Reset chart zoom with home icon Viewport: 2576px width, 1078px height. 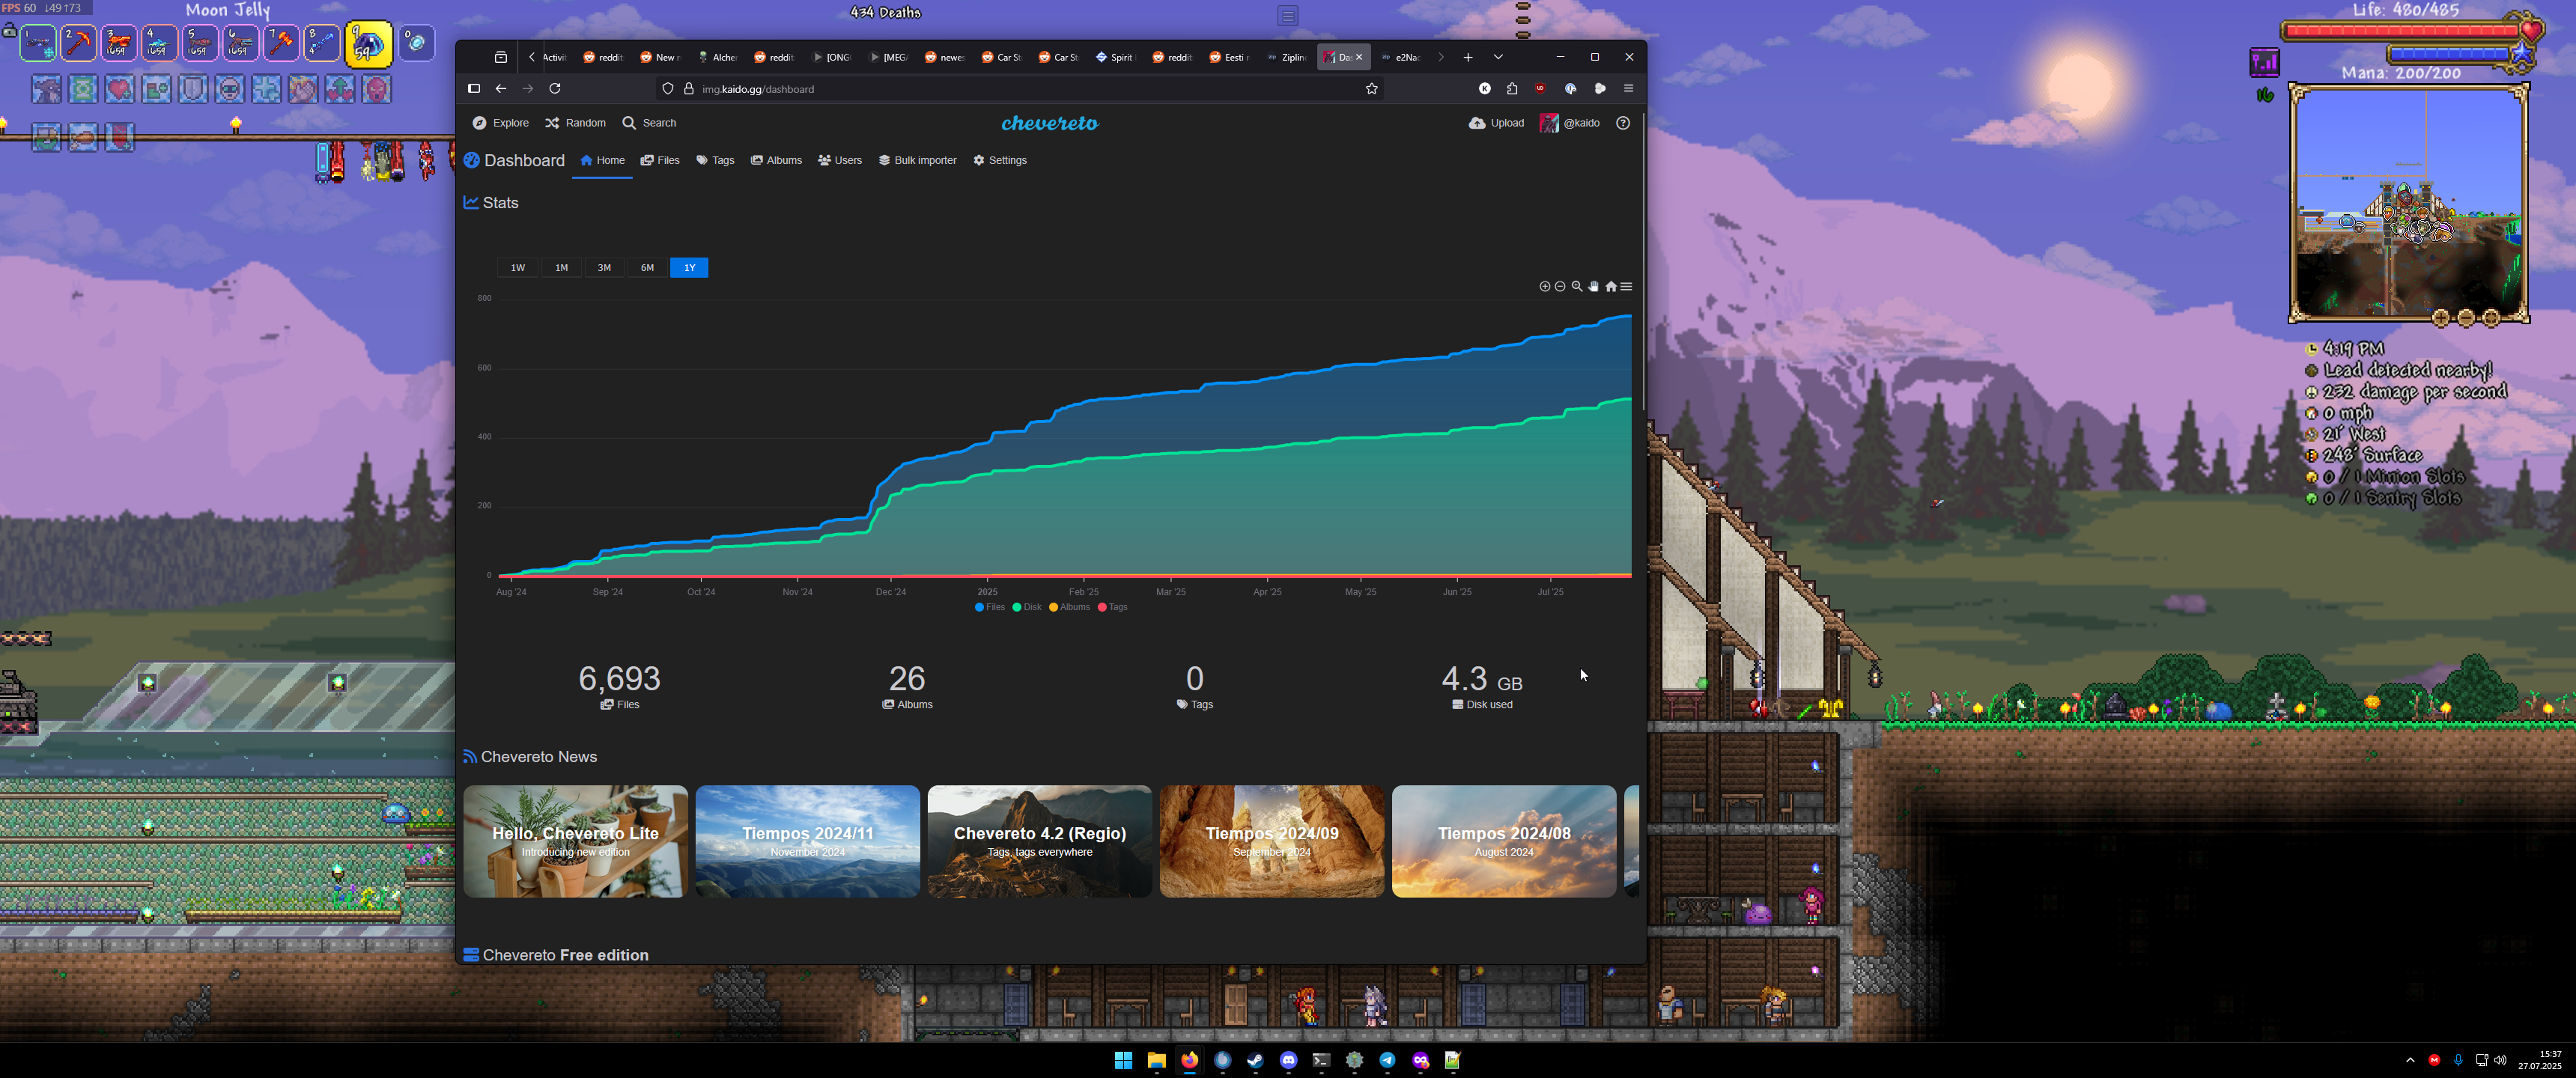click(x=1610, y=286)
